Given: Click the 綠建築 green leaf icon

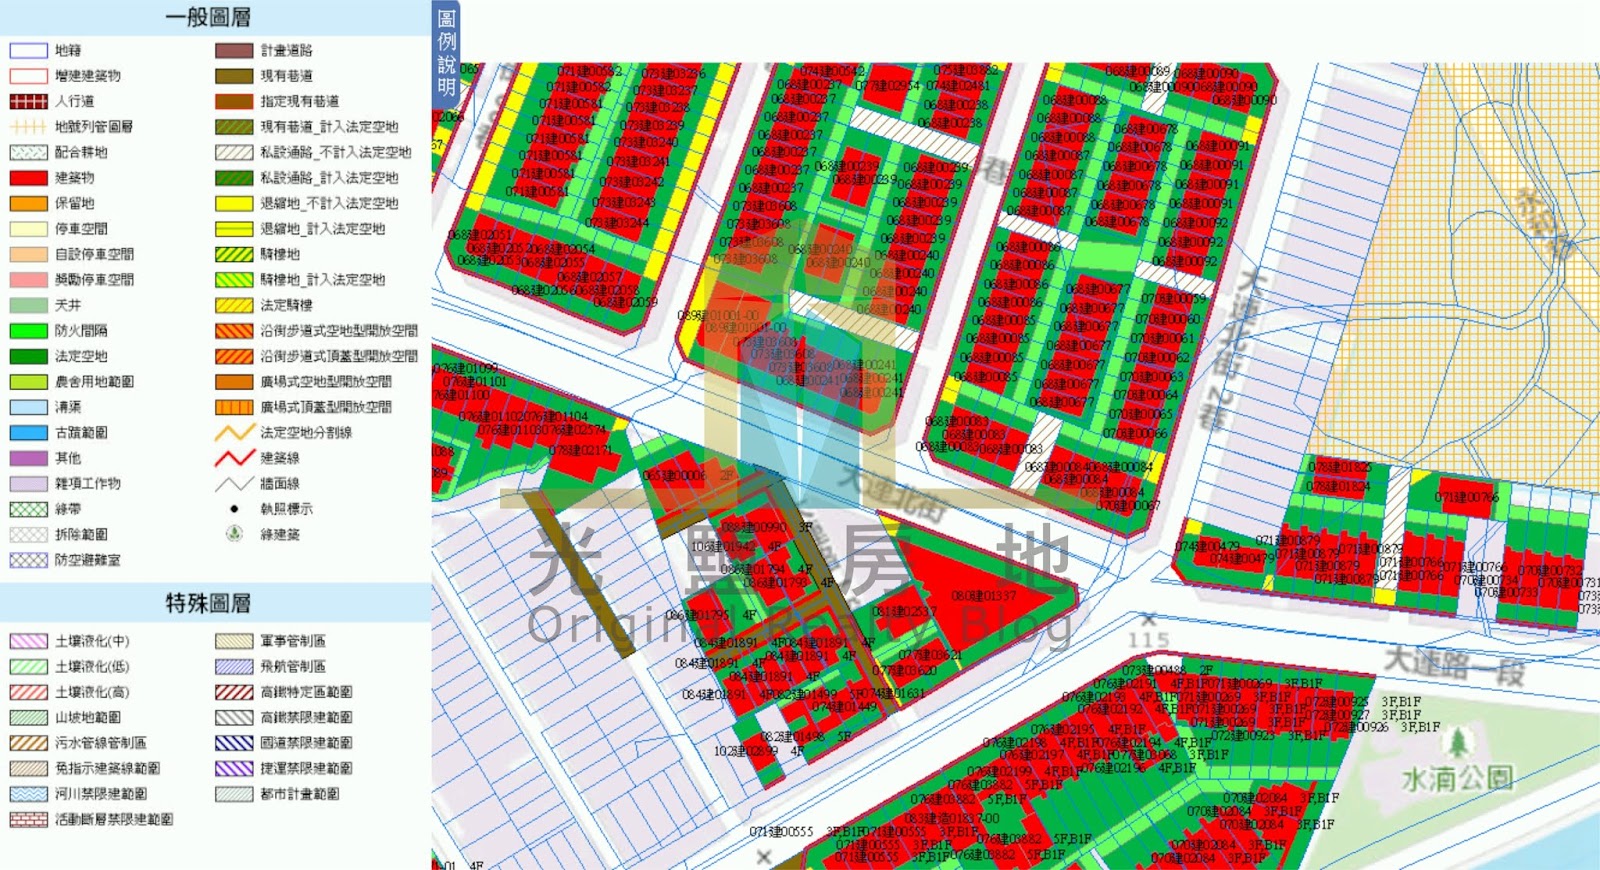Looking at the screenshot, I should click(x=234, y=534).
